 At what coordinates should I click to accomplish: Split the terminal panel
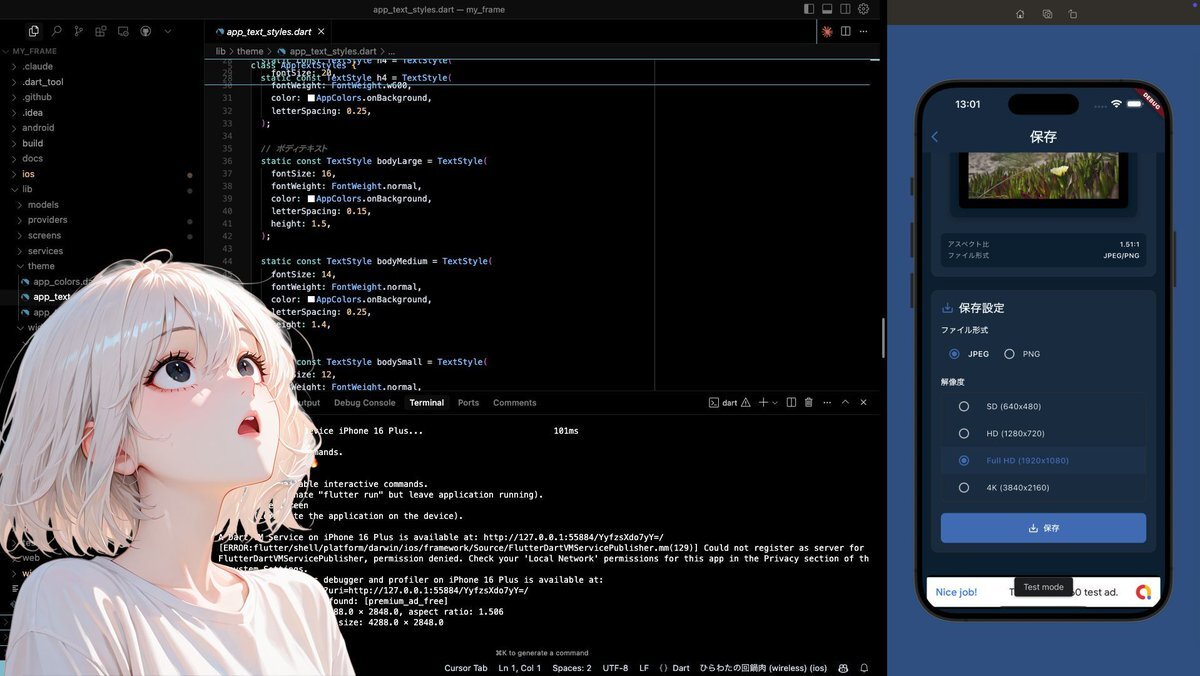pyautogui.click(x=791, y=403)
